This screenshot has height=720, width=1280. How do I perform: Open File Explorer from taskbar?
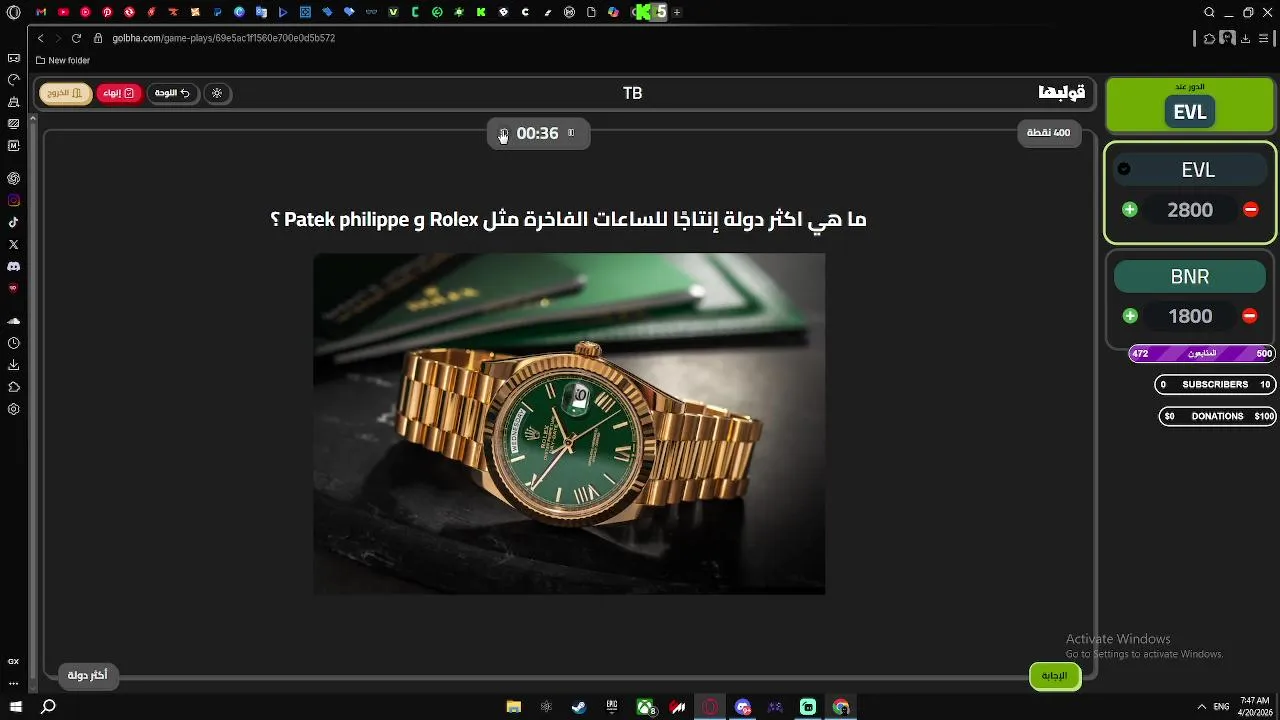coord(513,707)
